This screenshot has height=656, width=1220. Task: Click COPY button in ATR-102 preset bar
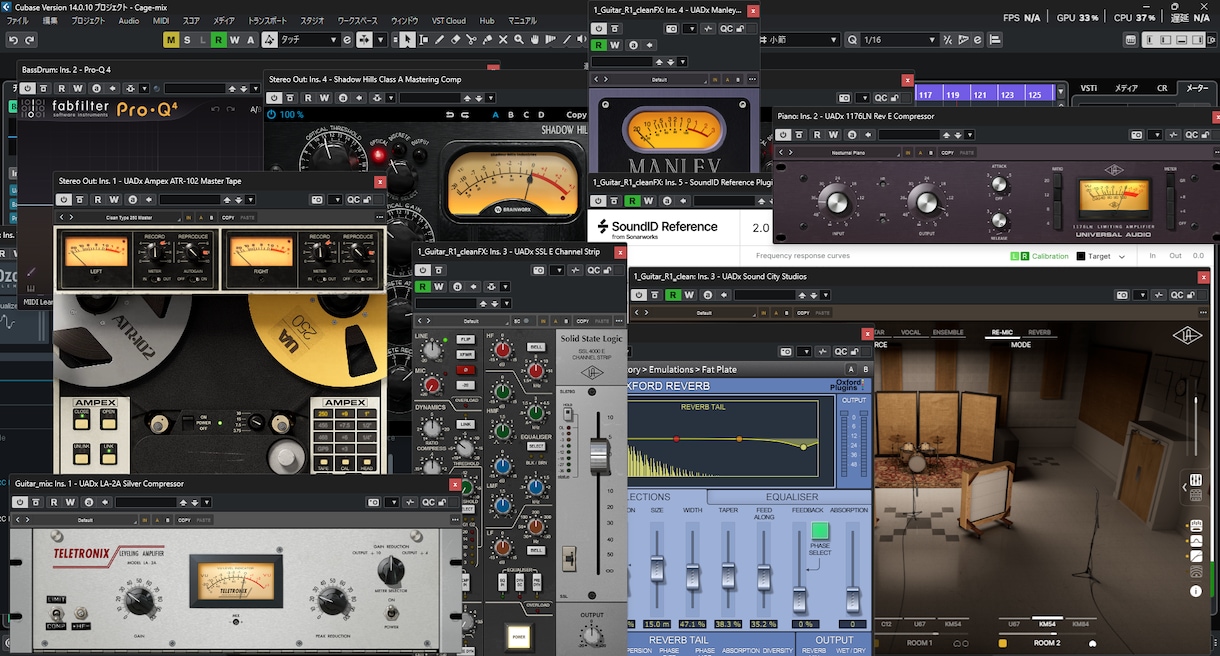228,217
